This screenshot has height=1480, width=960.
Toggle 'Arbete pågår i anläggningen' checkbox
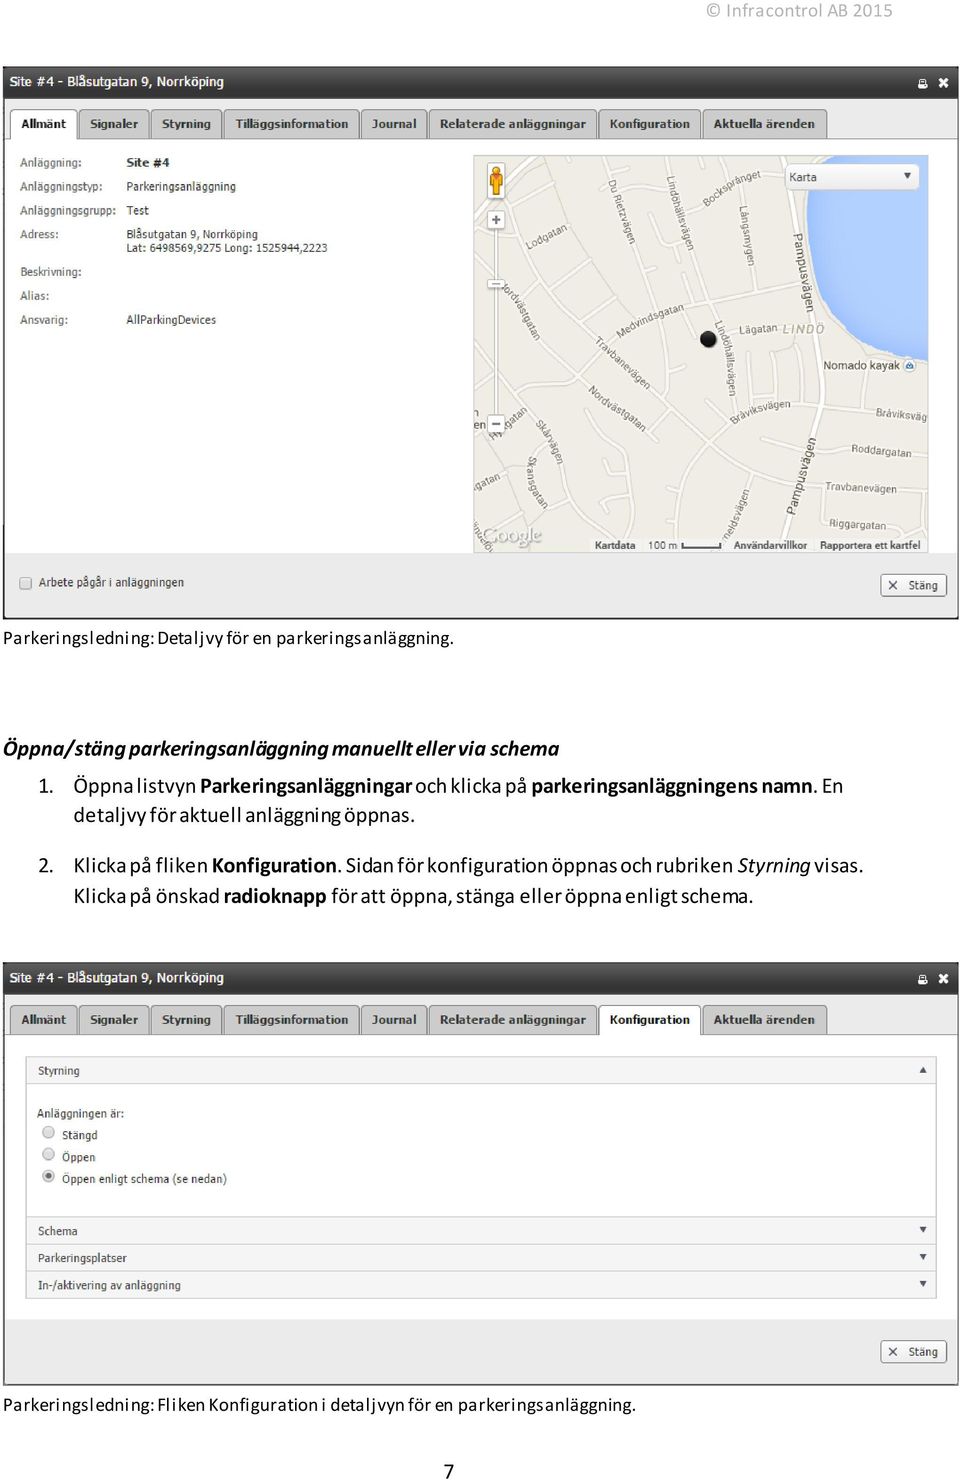point(26,583)
